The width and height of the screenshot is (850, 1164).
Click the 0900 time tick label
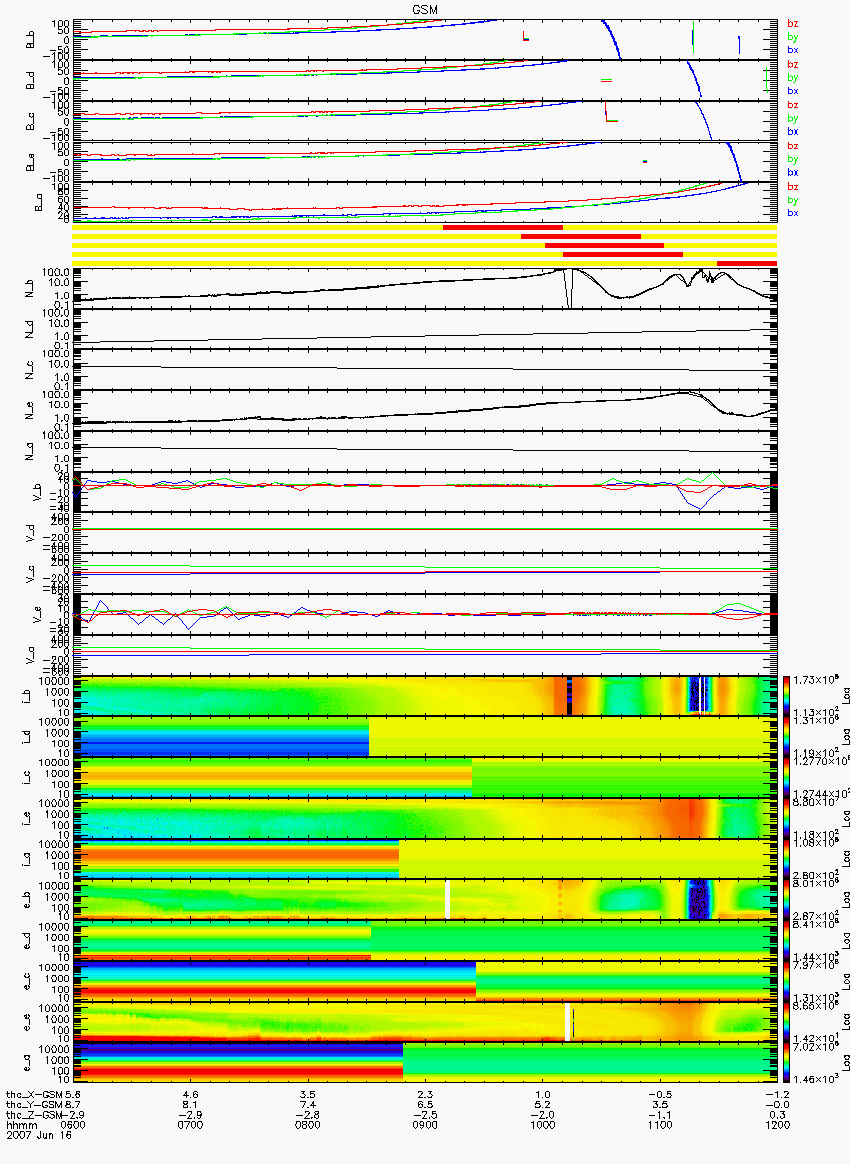pos(425,1125)
